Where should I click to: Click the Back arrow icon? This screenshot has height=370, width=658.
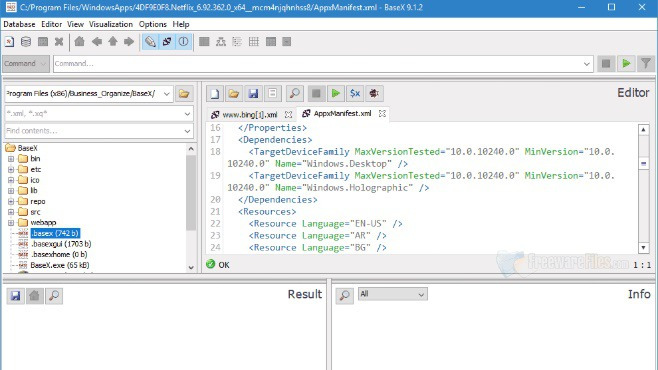click(x=97, y=42)
